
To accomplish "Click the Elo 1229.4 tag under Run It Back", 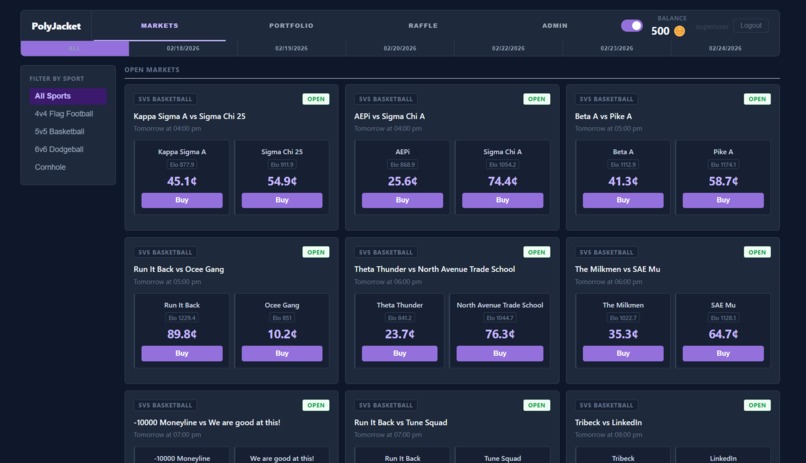I will coord(182,318).
